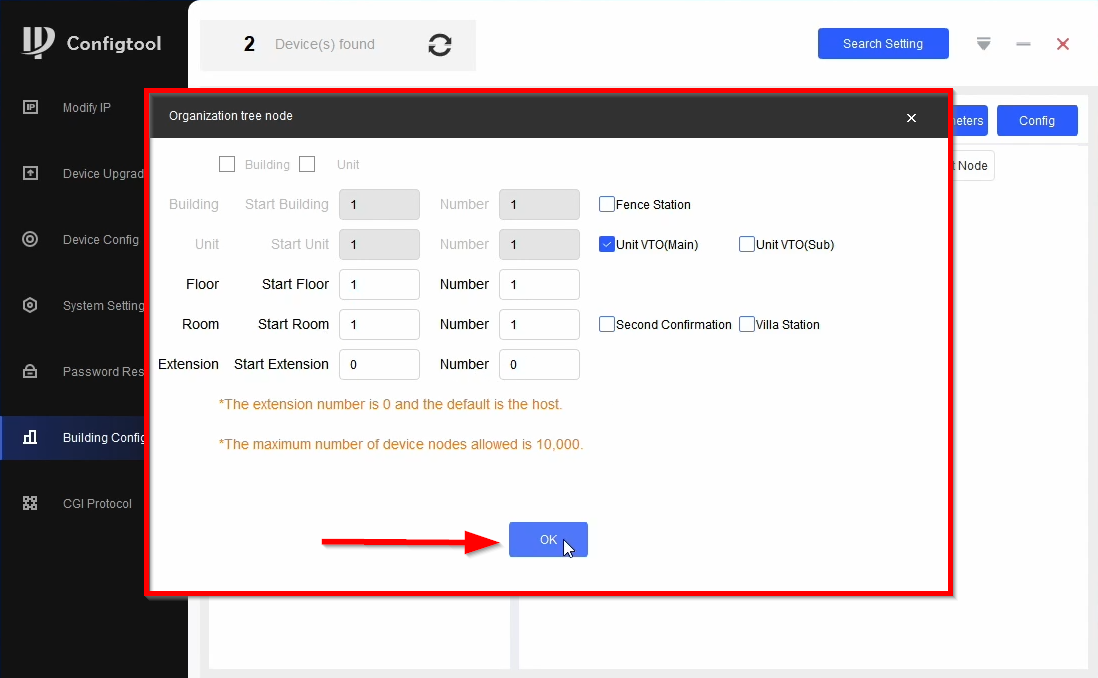This screenshot has height=678, width=1098.
Task: Uncheck the Unit VTO(Main) checkbox
Action: pyautogui.click(x=606, y=244)
